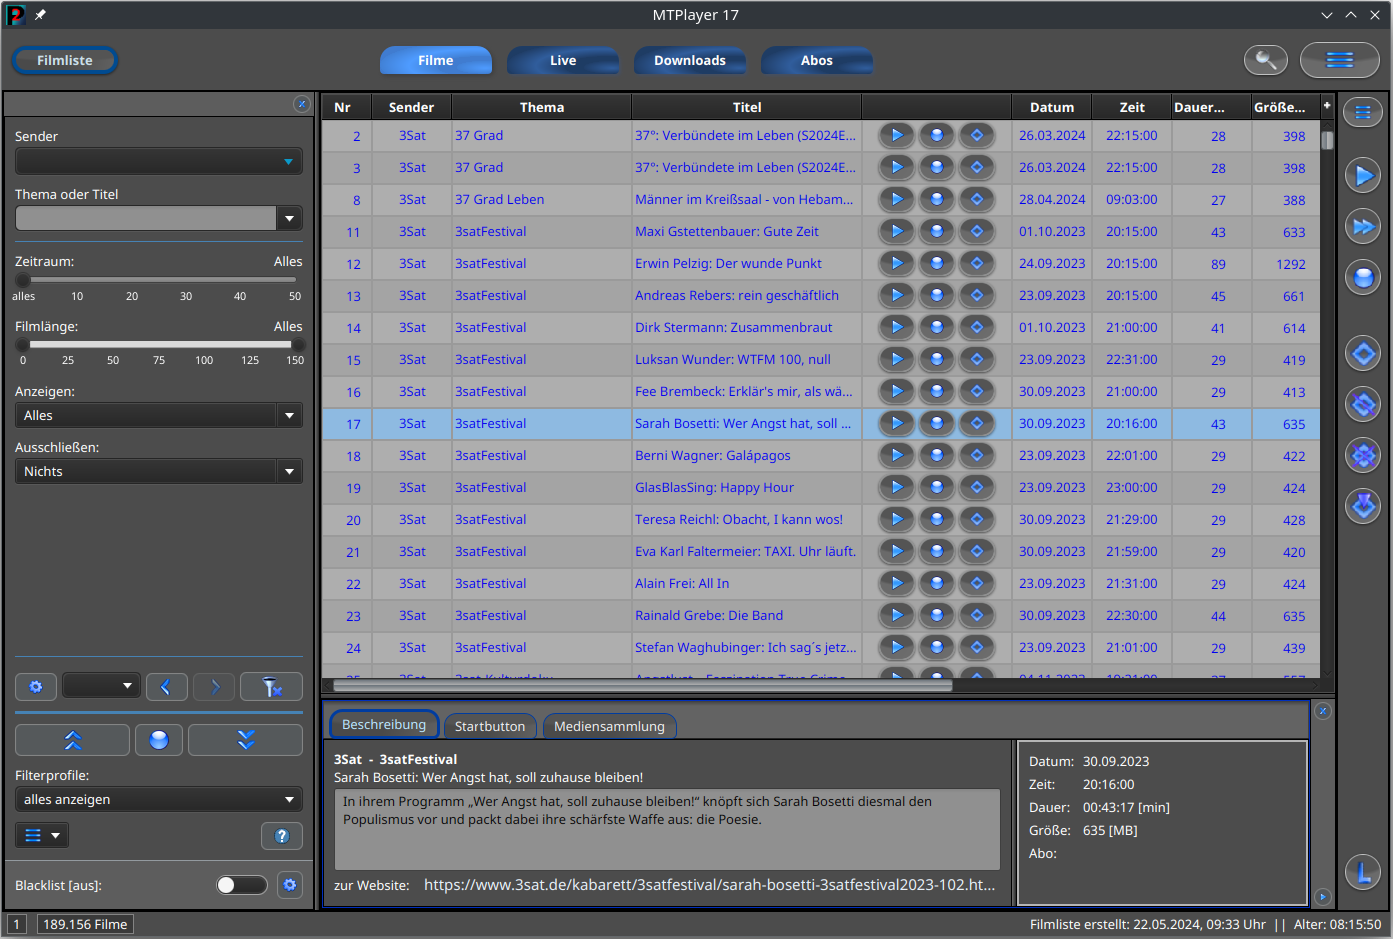Click the record button for 'Dirk Stermann: Zusammenbraut'

pos(937,327)
